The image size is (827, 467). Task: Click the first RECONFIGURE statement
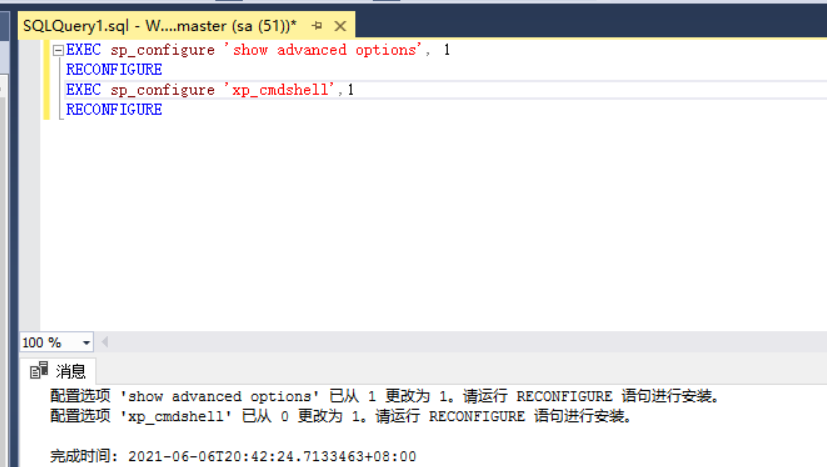pyautogui.click(x=114, y=70)
